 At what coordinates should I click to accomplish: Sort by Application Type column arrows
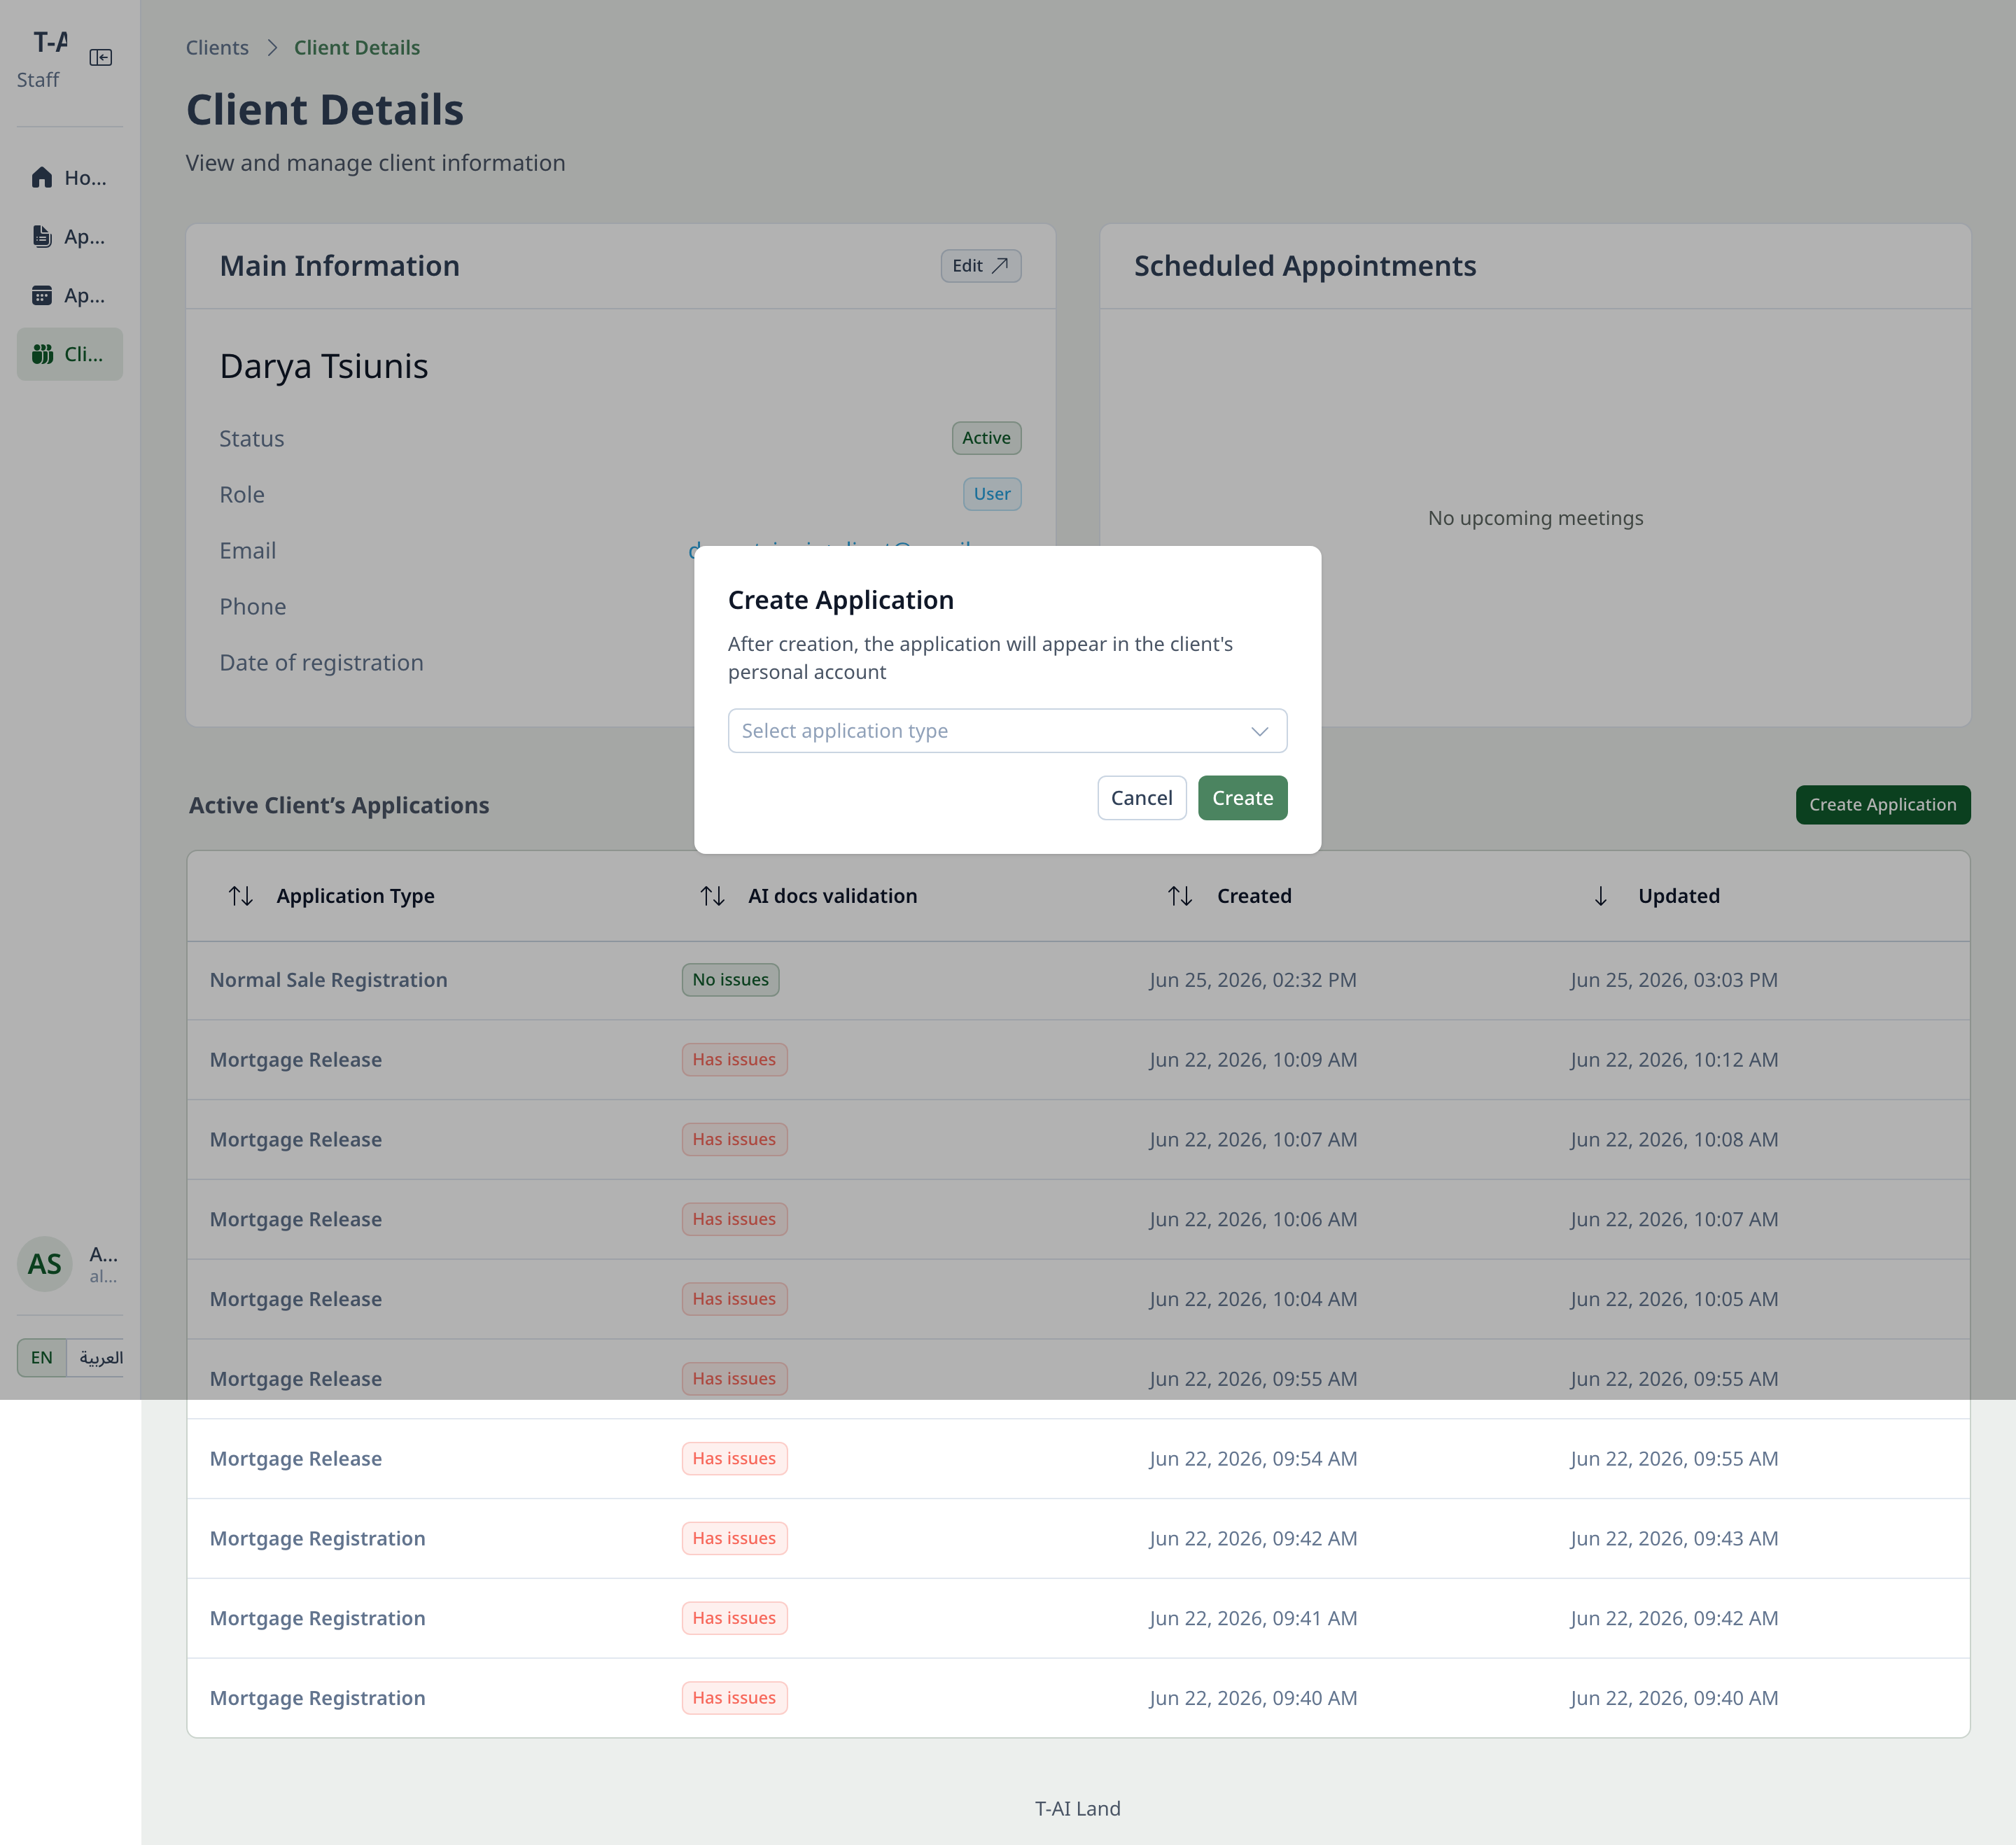(x=240, y=896)
